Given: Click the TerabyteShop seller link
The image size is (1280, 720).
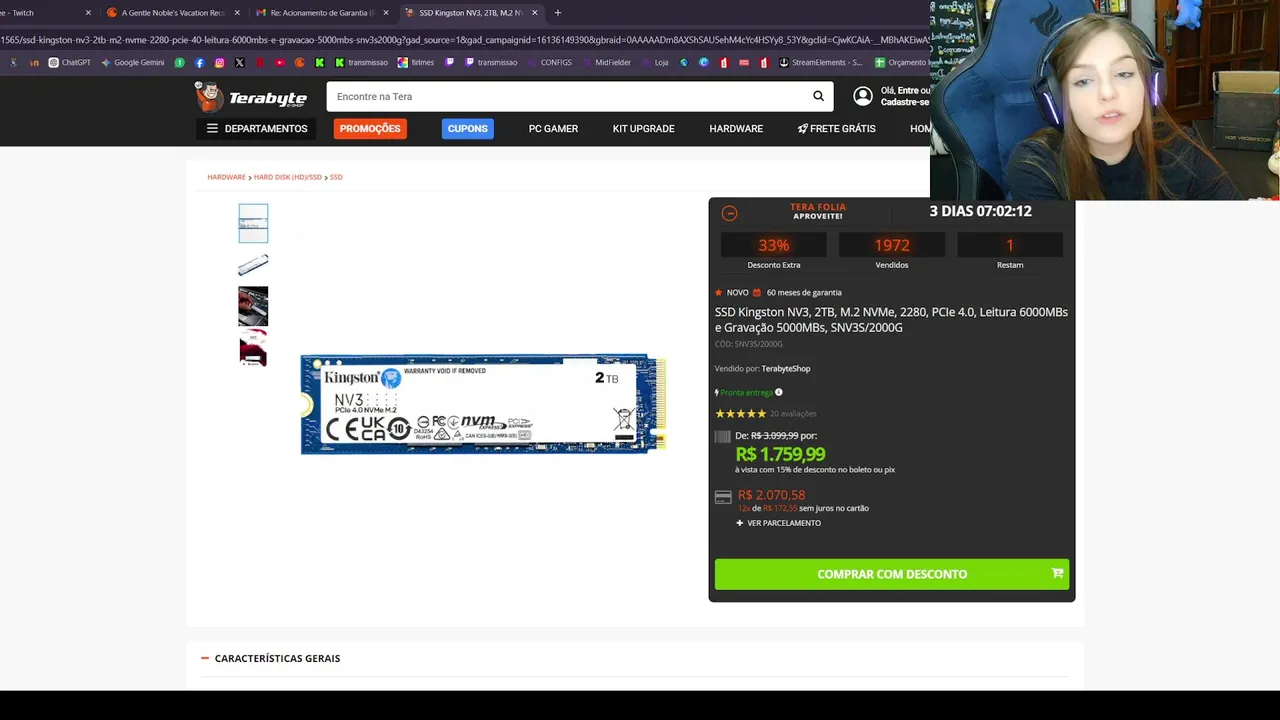Looking at the screenshot, I should tap(786, 368).
